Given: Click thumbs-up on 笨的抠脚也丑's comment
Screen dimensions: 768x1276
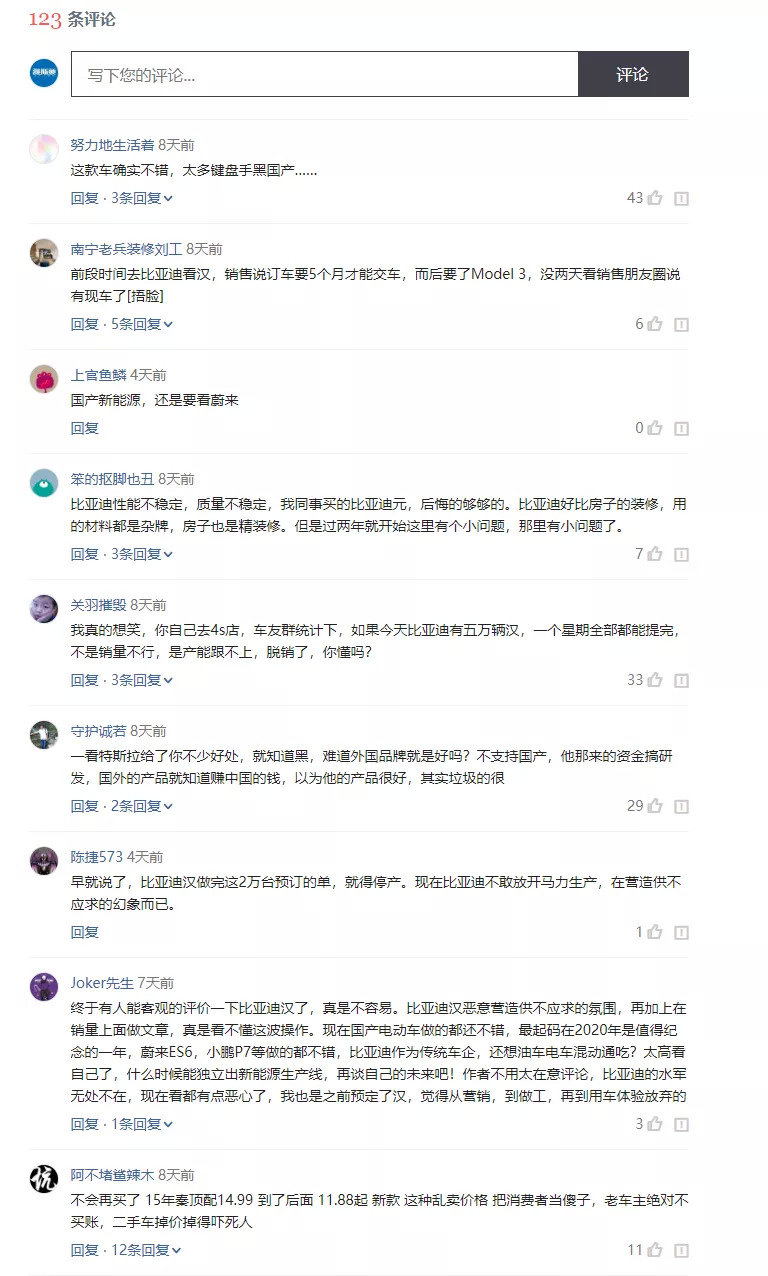Looking at the screenshot, I should point(655,554).
